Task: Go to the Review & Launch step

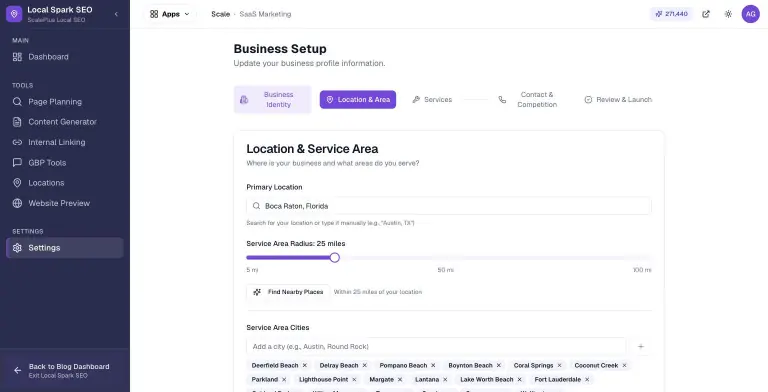Action: click(x=618, y=99)
